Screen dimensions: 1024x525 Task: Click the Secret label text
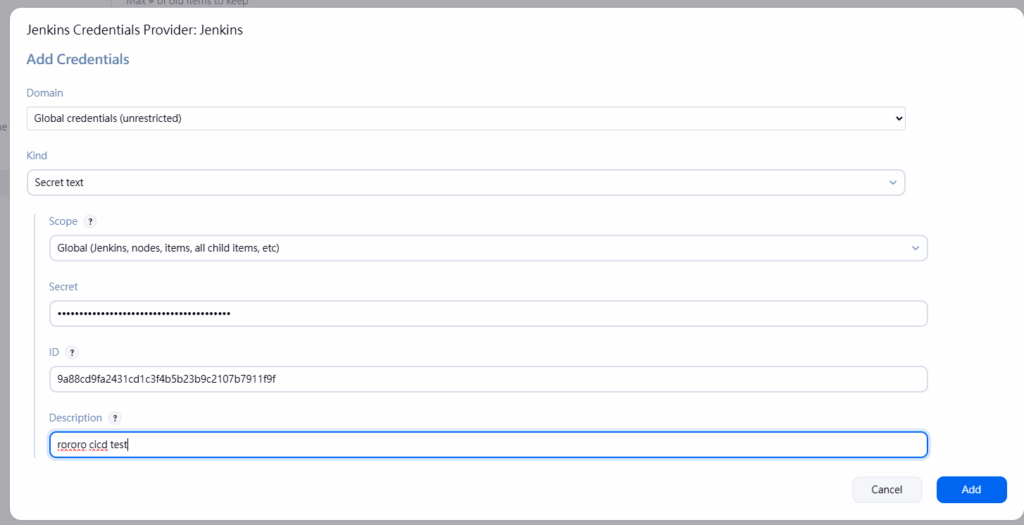[64, 287]
